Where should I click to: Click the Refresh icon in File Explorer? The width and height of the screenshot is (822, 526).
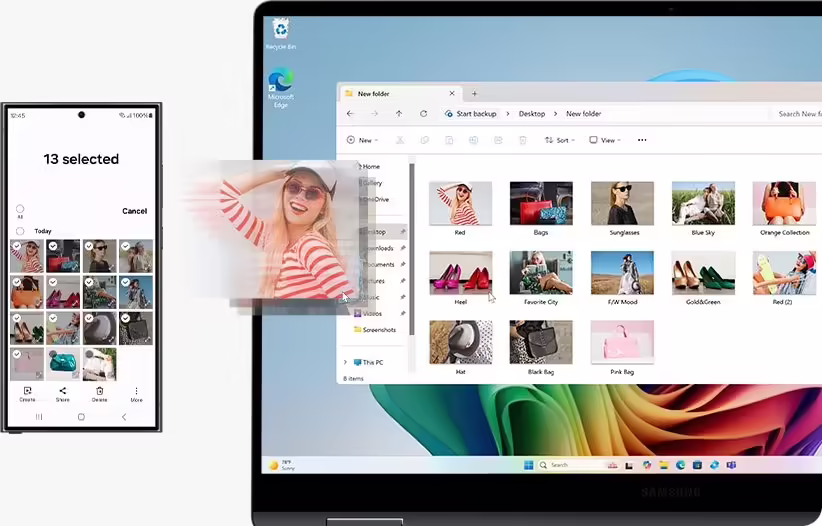[x=424, y=114]
